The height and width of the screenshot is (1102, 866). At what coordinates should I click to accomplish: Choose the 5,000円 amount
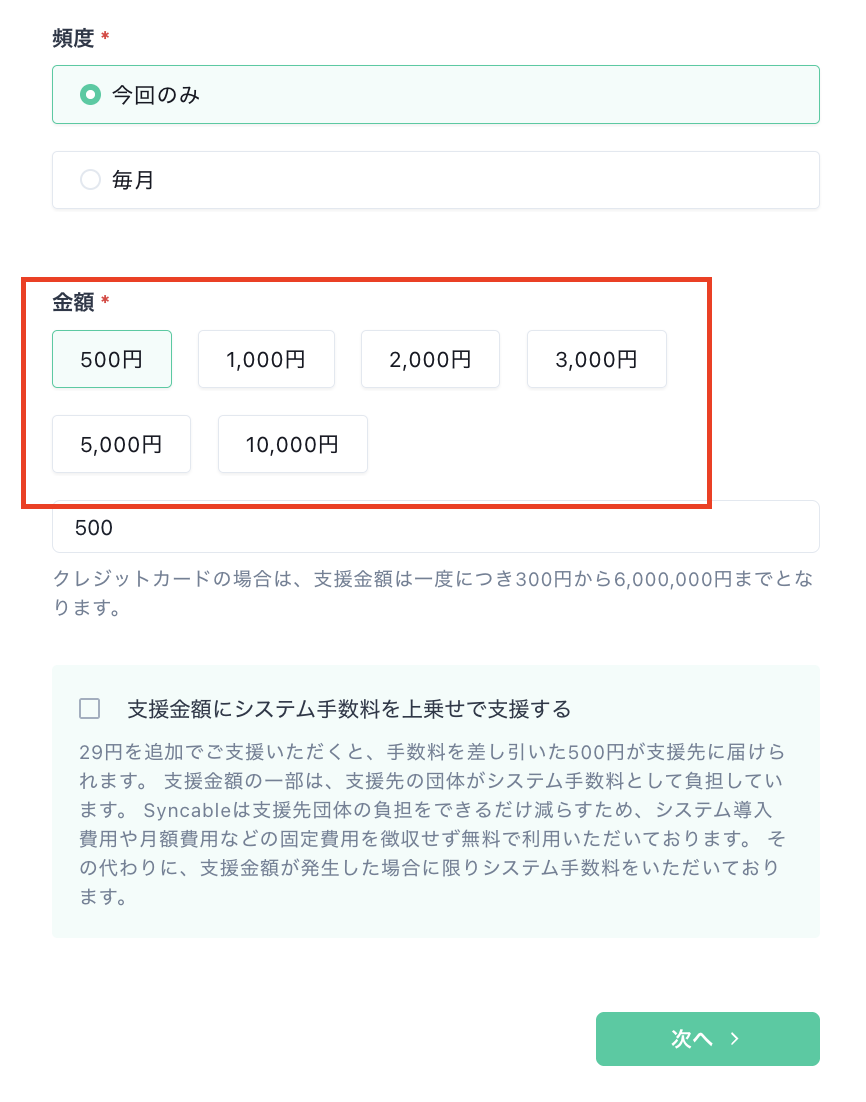121,444
